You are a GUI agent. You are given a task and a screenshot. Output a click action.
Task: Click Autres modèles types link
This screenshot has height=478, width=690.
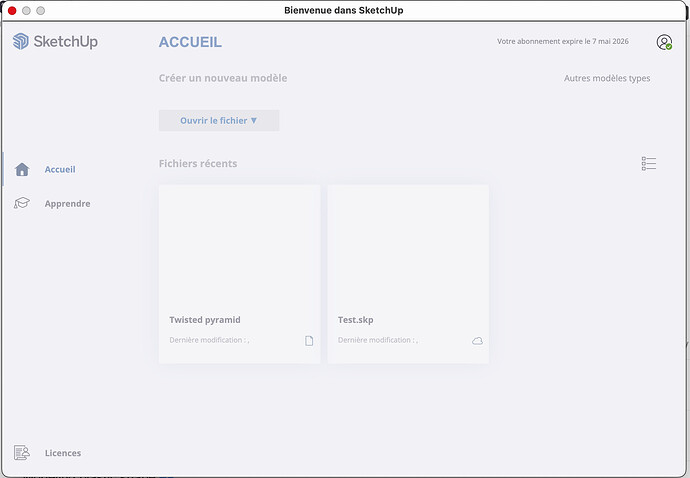click(x=607, y=78)
